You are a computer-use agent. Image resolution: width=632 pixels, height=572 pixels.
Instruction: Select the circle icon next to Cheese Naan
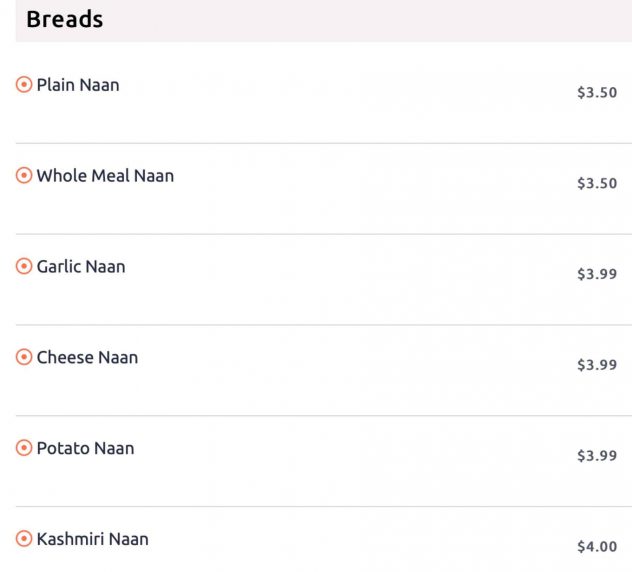point(24,358)
